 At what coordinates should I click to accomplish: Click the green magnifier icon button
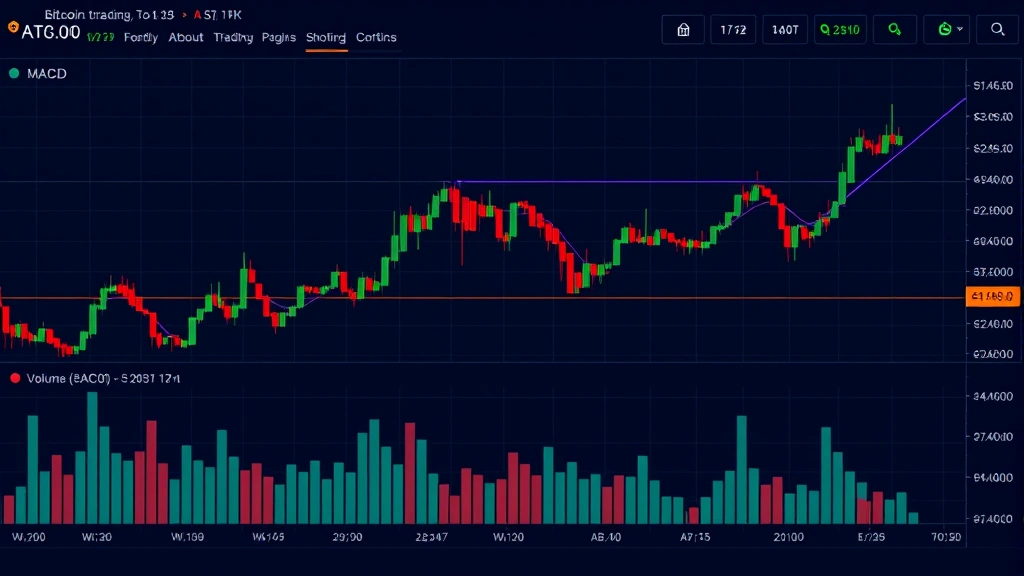895,30
